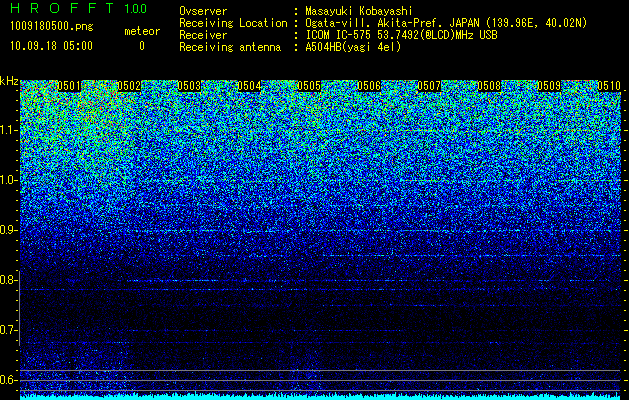Image resolution: width=629 pixels, height=400 pixels.
Task: Click the Receiving antenna label
Action: [230, 47]
